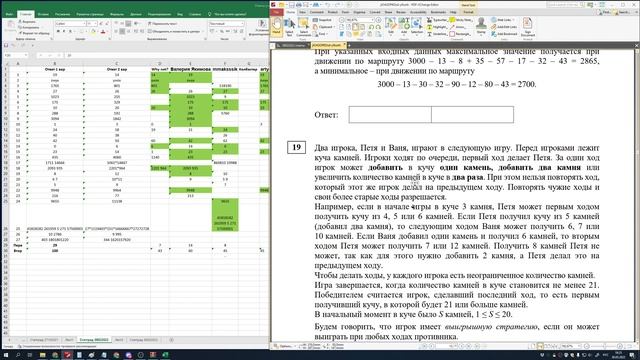Image resolution: width=640 pixels, height=360 pixels.
Task: Add a Sticky Note comment
Action: pyautogui.click(x=461, y=20)
